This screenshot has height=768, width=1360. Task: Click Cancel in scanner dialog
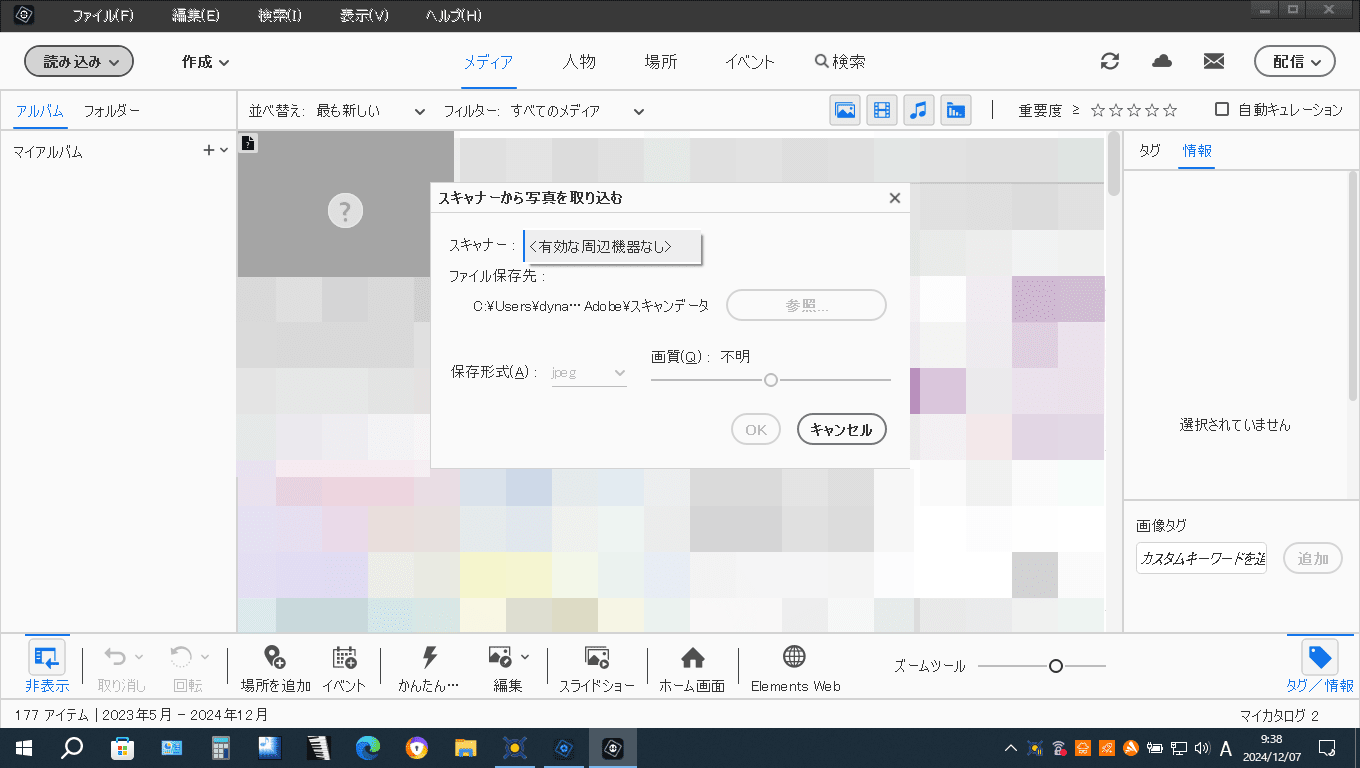842,430
